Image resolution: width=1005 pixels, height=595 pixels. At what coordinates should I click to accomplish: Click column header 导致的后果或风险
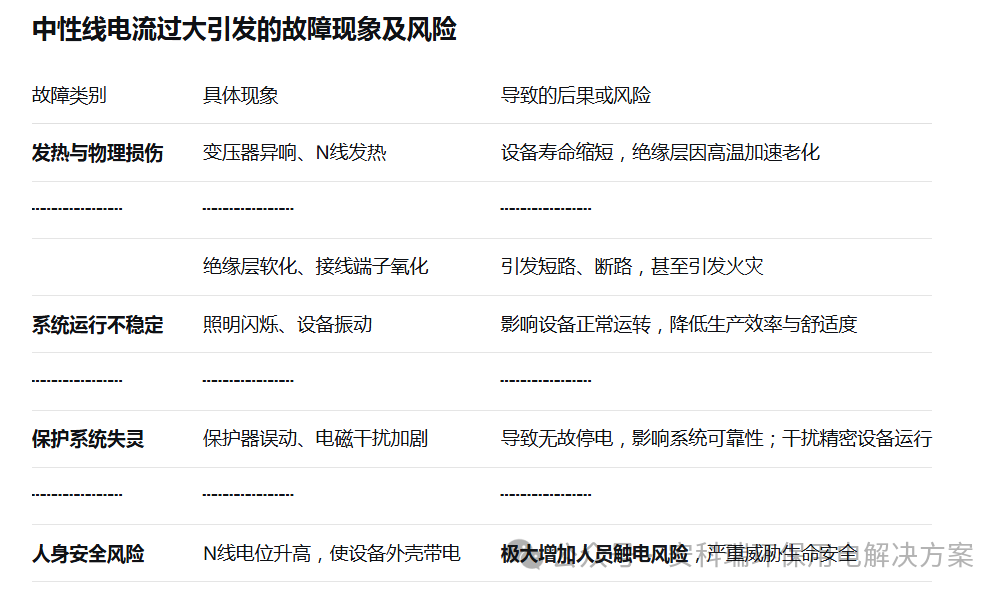pos(576,96)
